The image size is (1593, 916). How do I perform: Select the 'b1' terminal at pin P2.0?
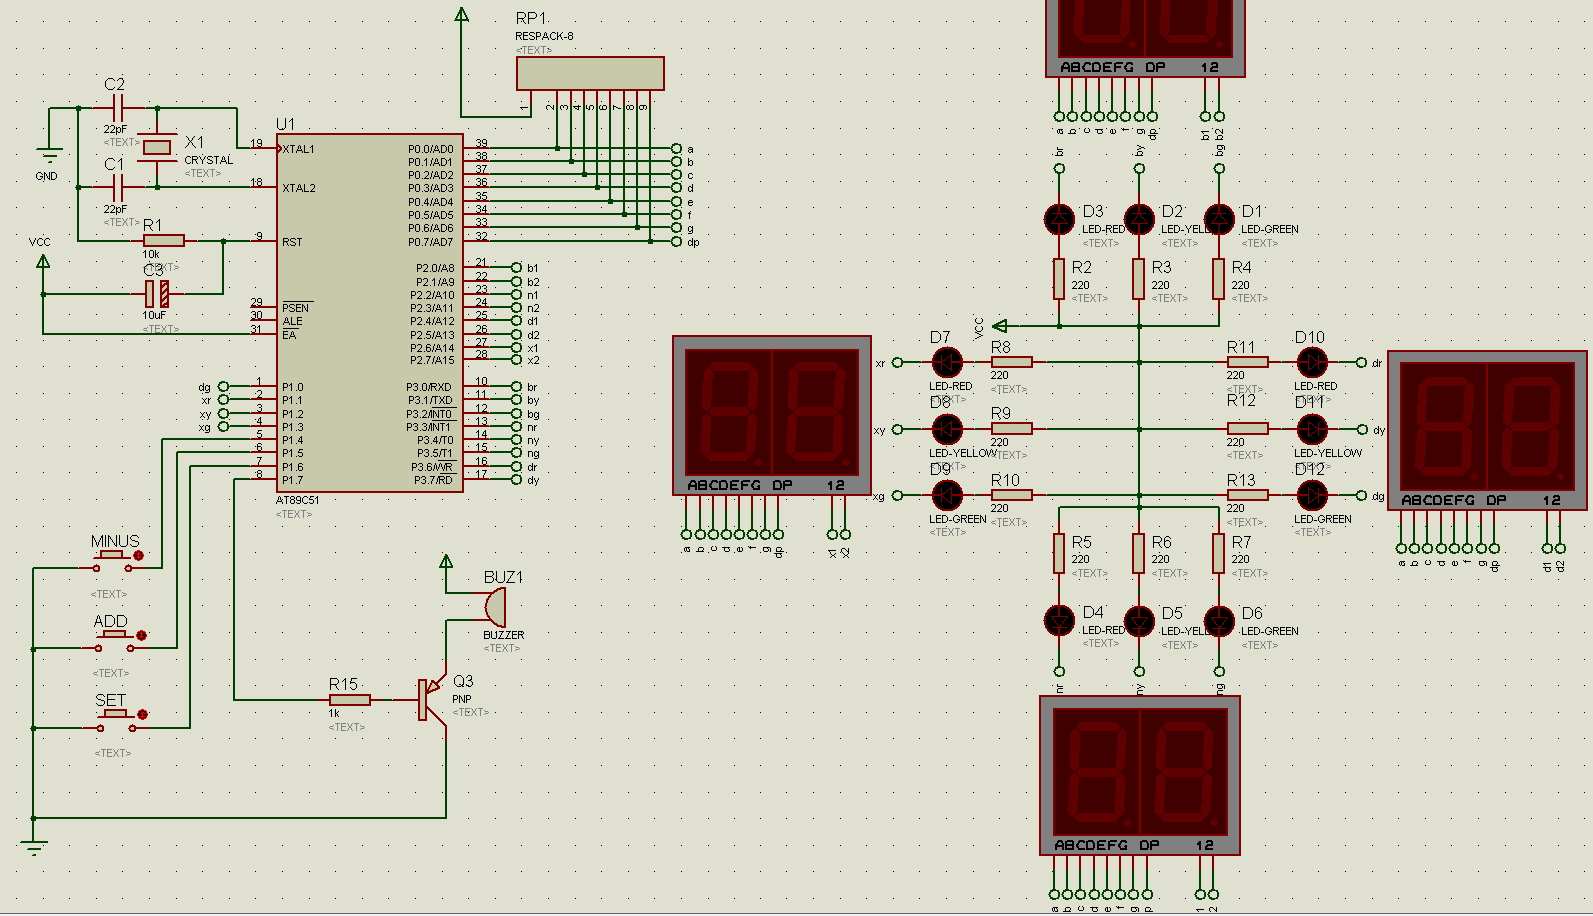point(516,267)
